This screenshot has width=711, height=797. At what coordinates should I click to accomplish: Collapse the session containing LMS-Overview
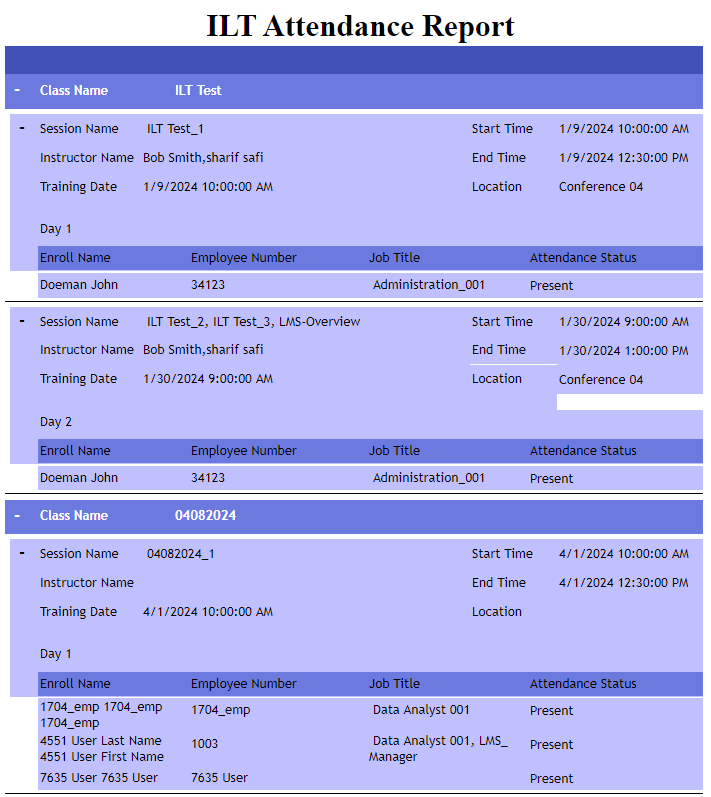(x=22, y=321)
